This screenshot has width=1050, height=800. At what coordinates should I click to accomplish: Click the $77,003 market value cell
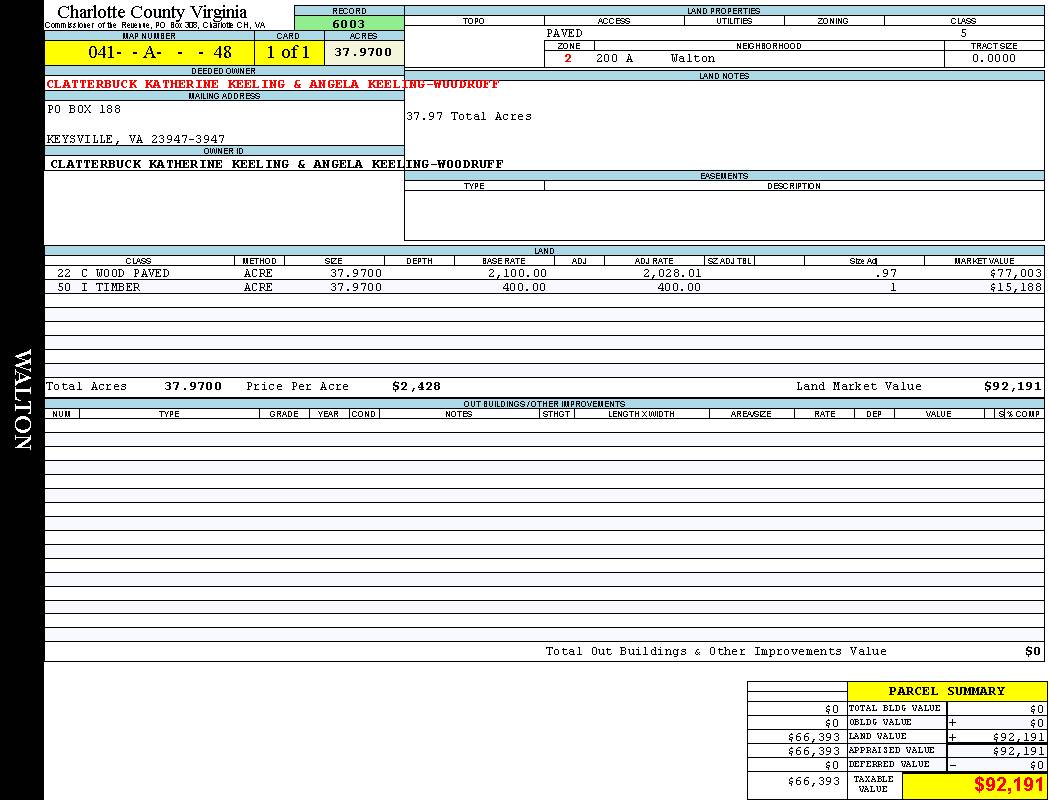click(1015, 273)
